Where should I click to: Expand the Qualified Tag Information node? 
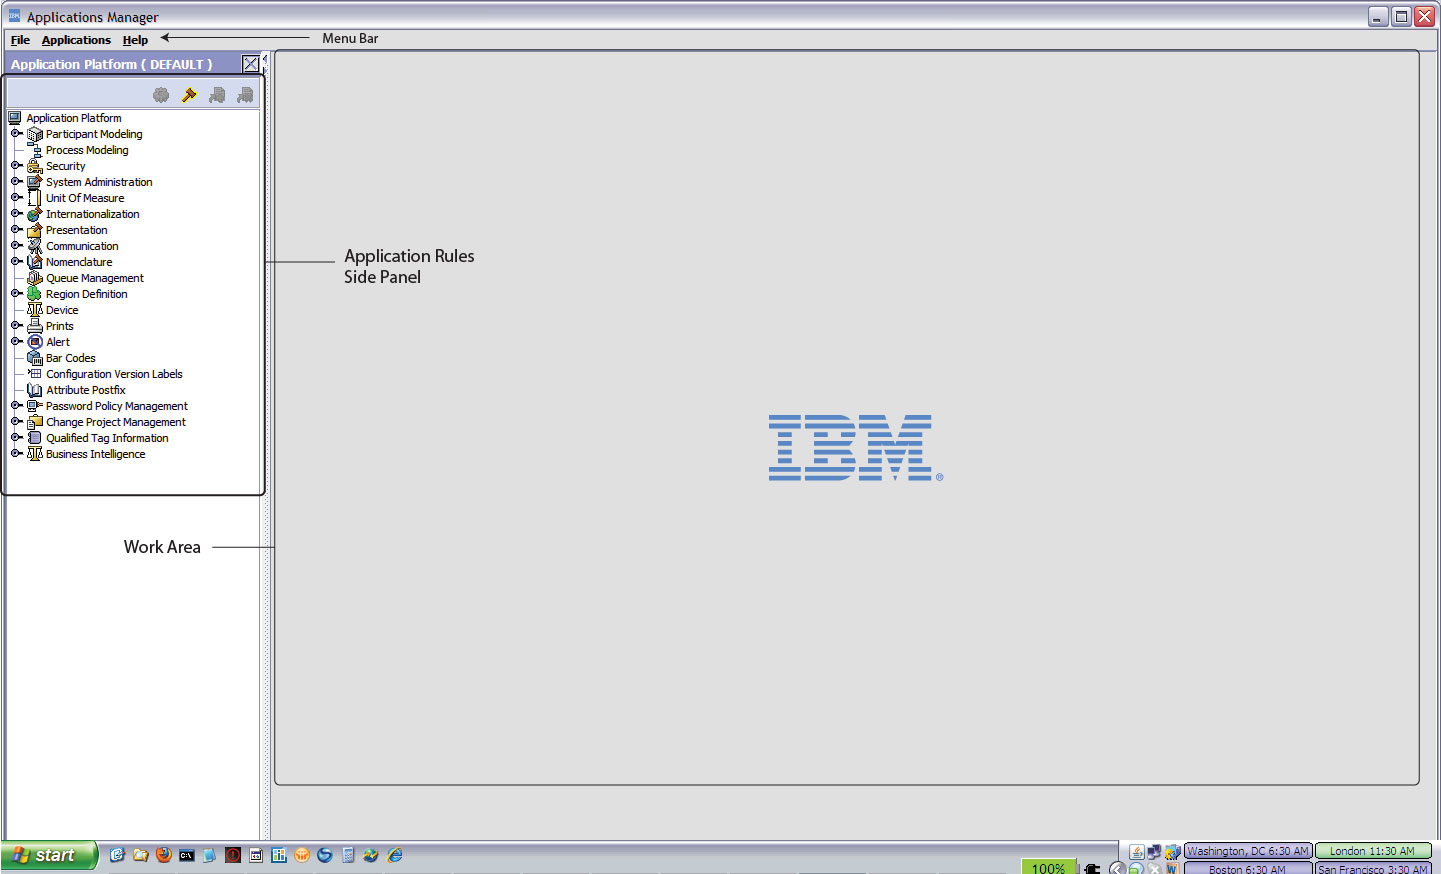point(16,437)
